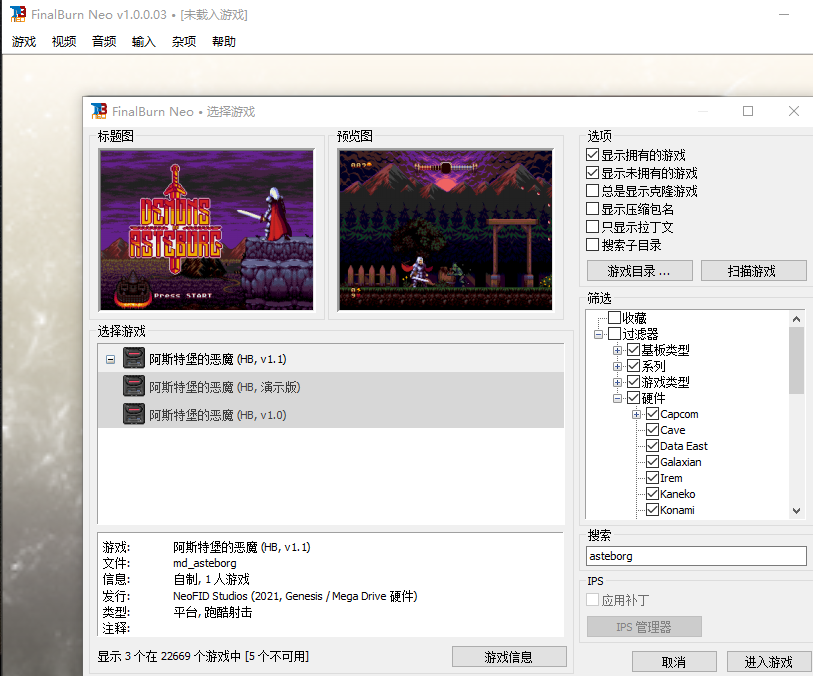The image size is (813, 676).
Task: Click the 取消 button
Action: (x=674, y=662)
